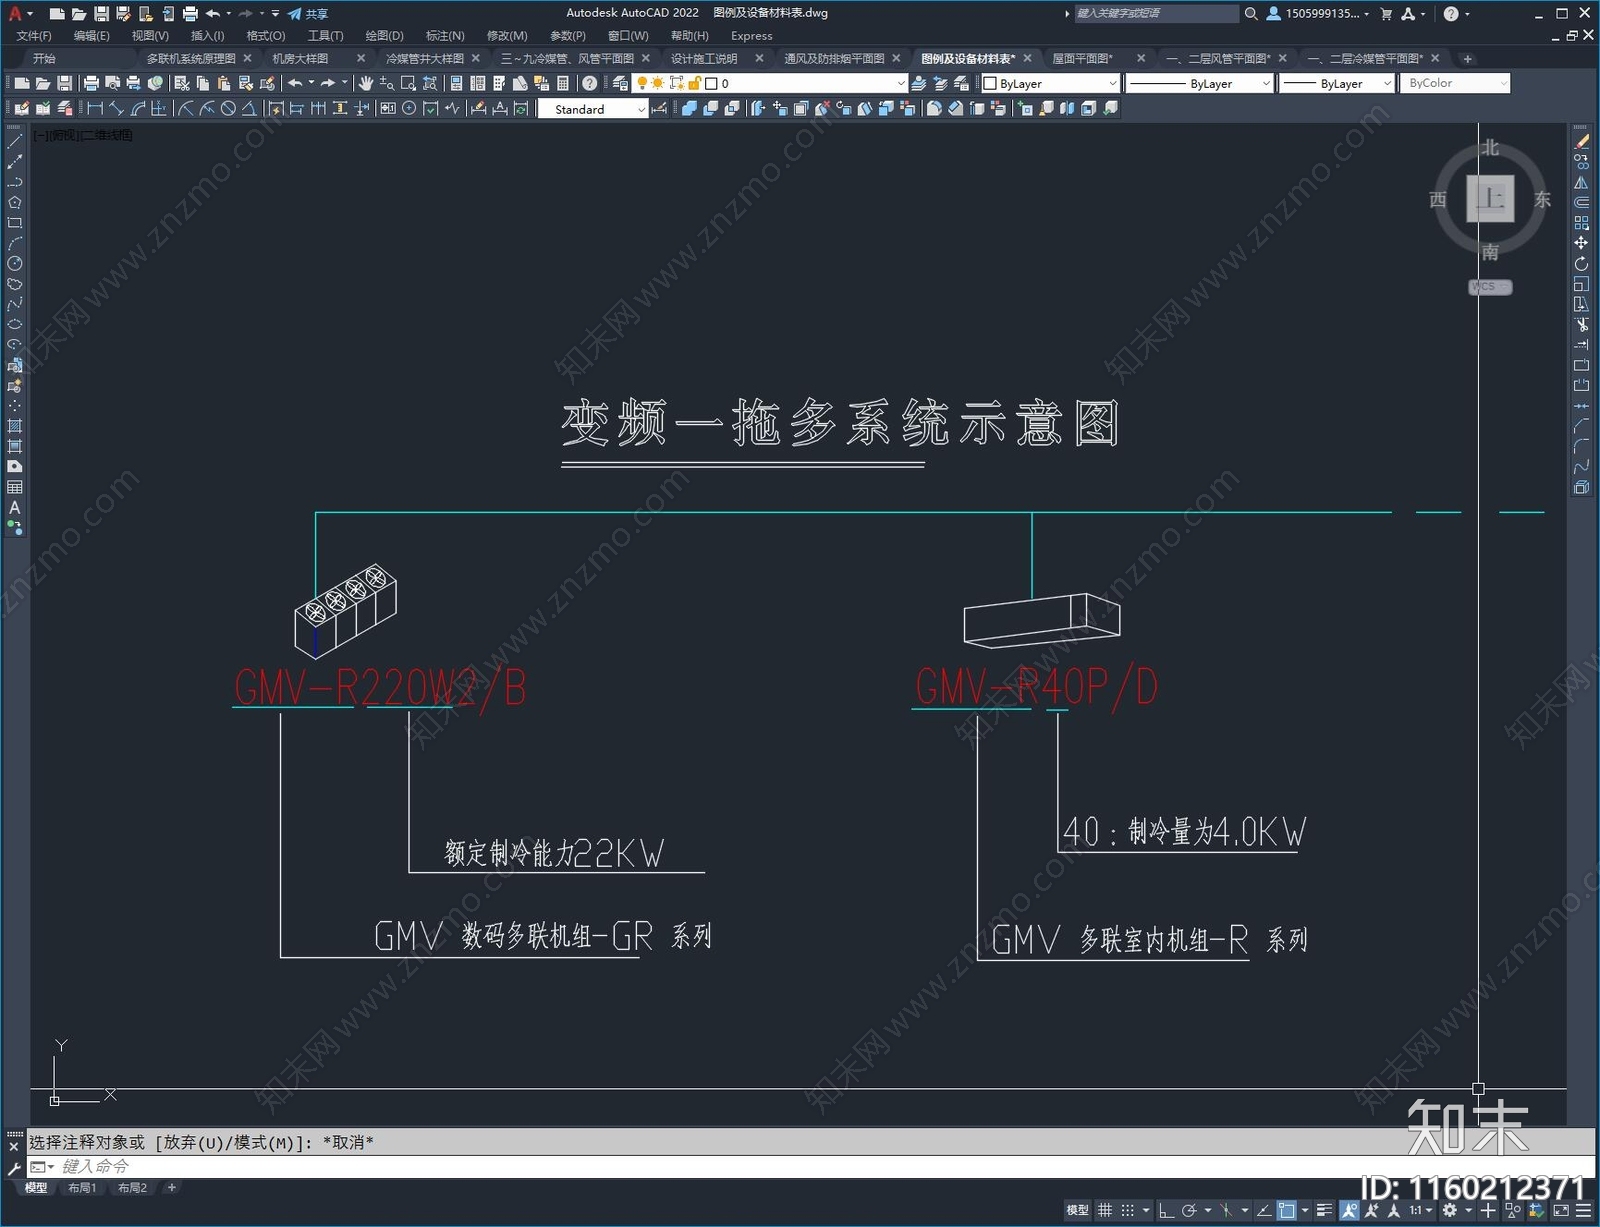Click the Rotate tool in modify toolbar
Screen dimensions: 1600x1227
click(x=1581, y=264)
